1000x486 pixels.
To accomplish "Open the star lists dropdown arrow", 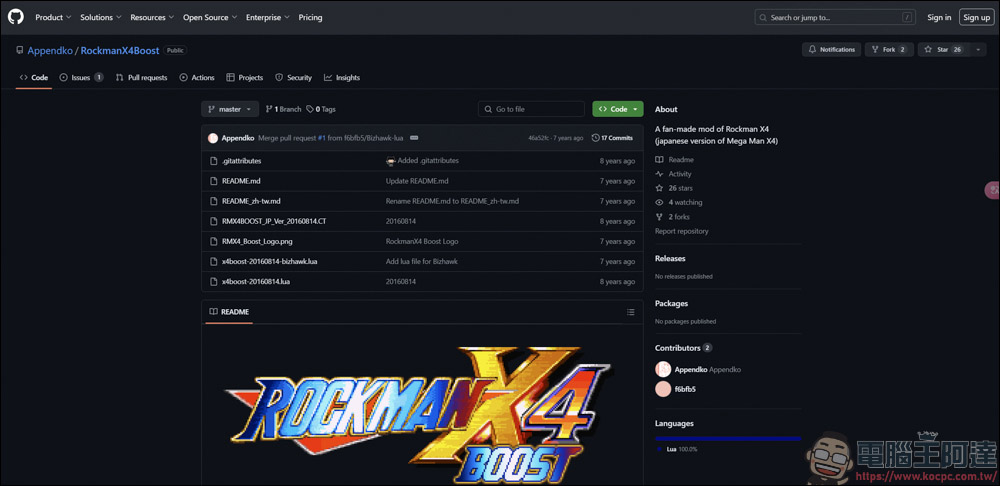I will (978, 50).
